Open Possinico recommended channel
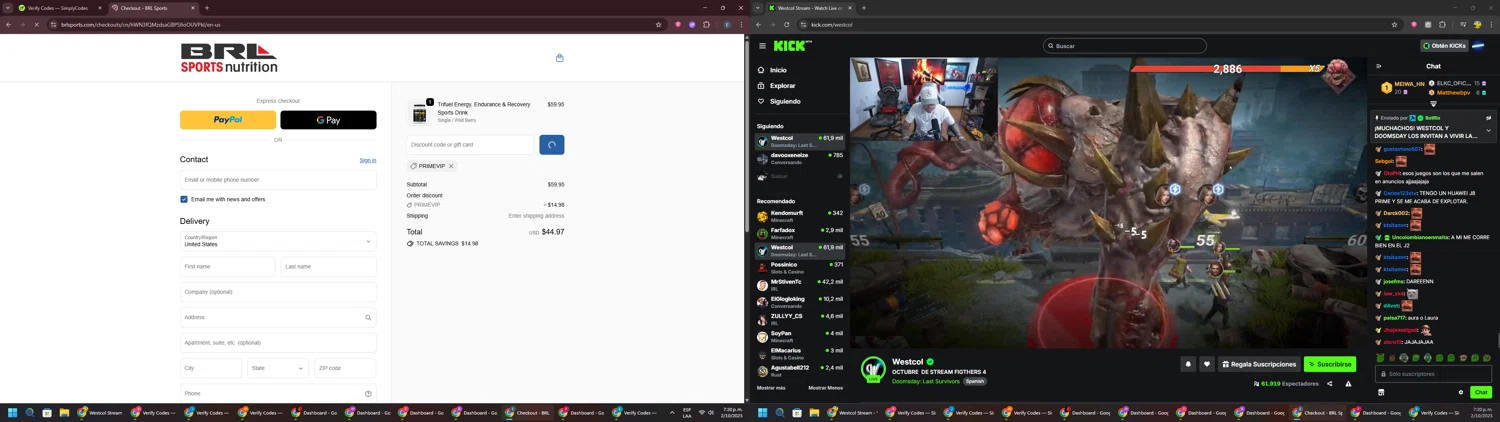 coord(799,268)
